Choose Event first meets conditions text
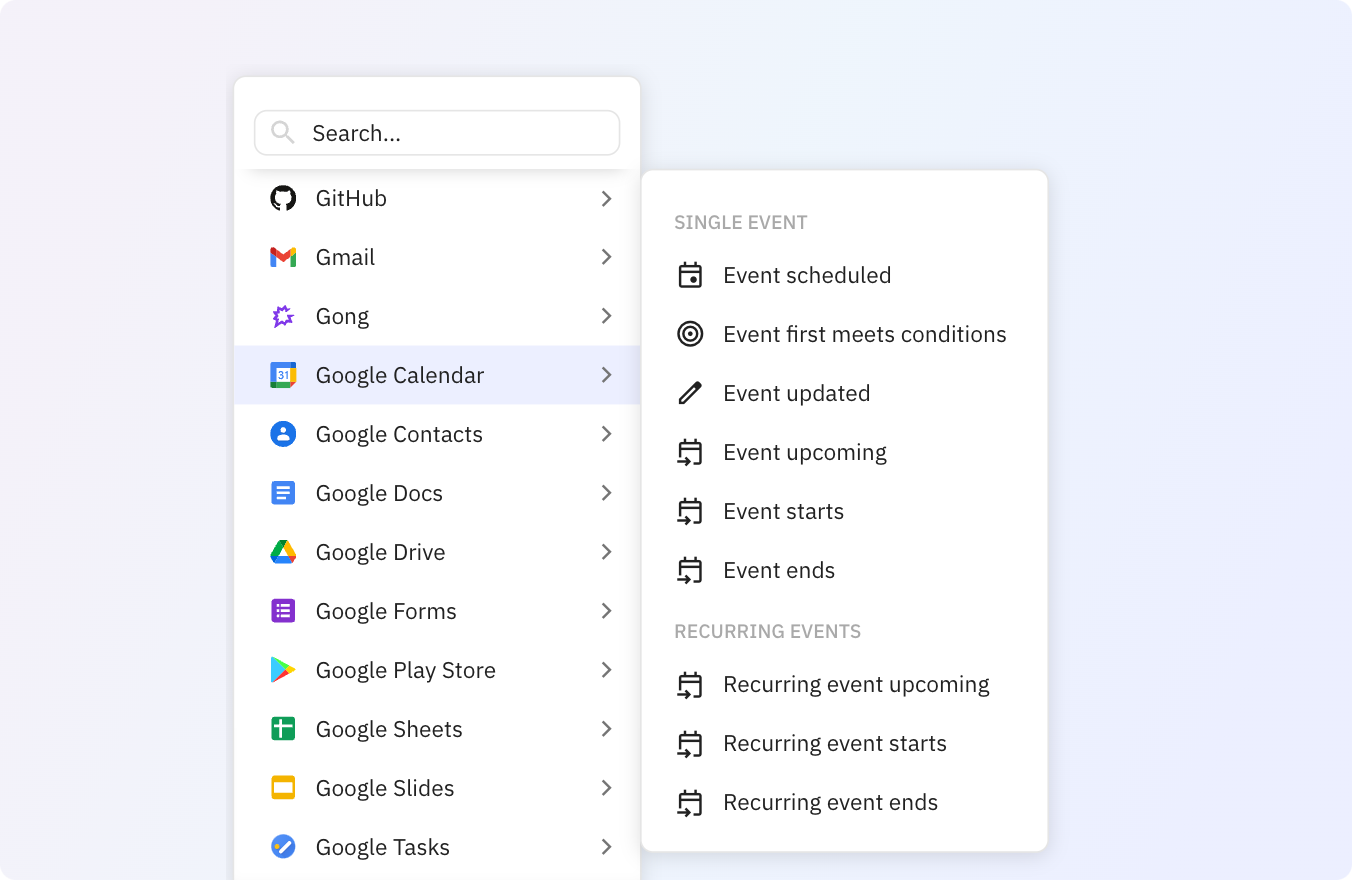The width and height of the screenshot is (1352, 880). tap(865, 334)
